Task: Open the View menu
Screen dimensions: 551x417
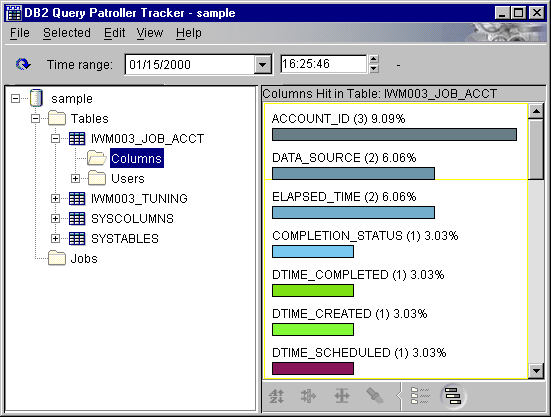Action: [150, 33]
